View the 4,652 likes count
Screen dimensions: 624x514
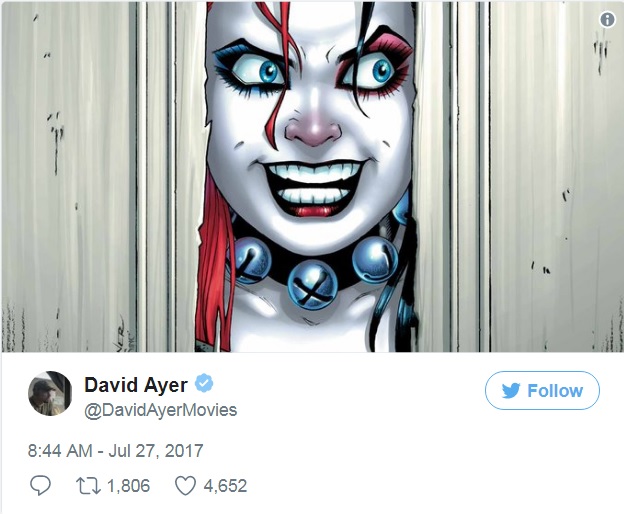coord(225,486)
